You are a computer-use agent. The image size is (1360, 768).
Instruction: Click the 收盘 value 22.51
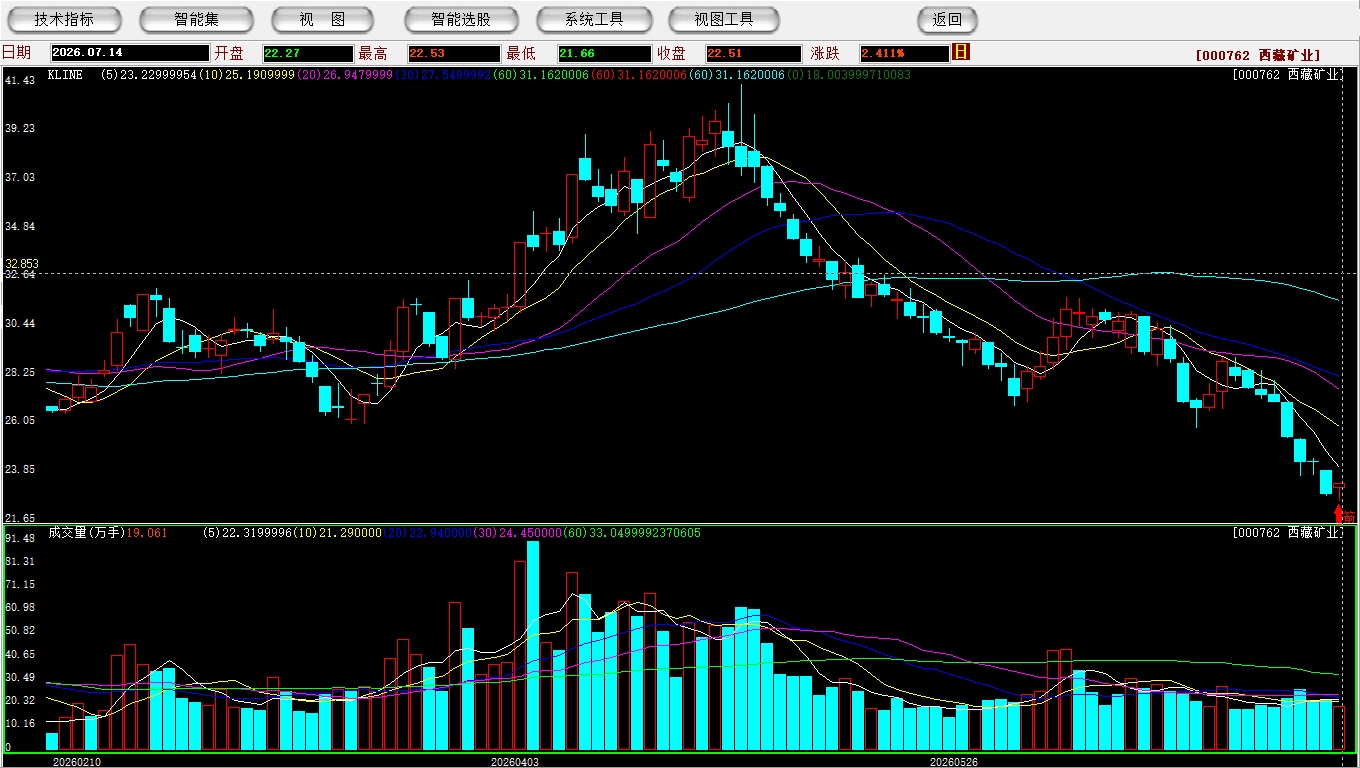click(x=753, y=53)
